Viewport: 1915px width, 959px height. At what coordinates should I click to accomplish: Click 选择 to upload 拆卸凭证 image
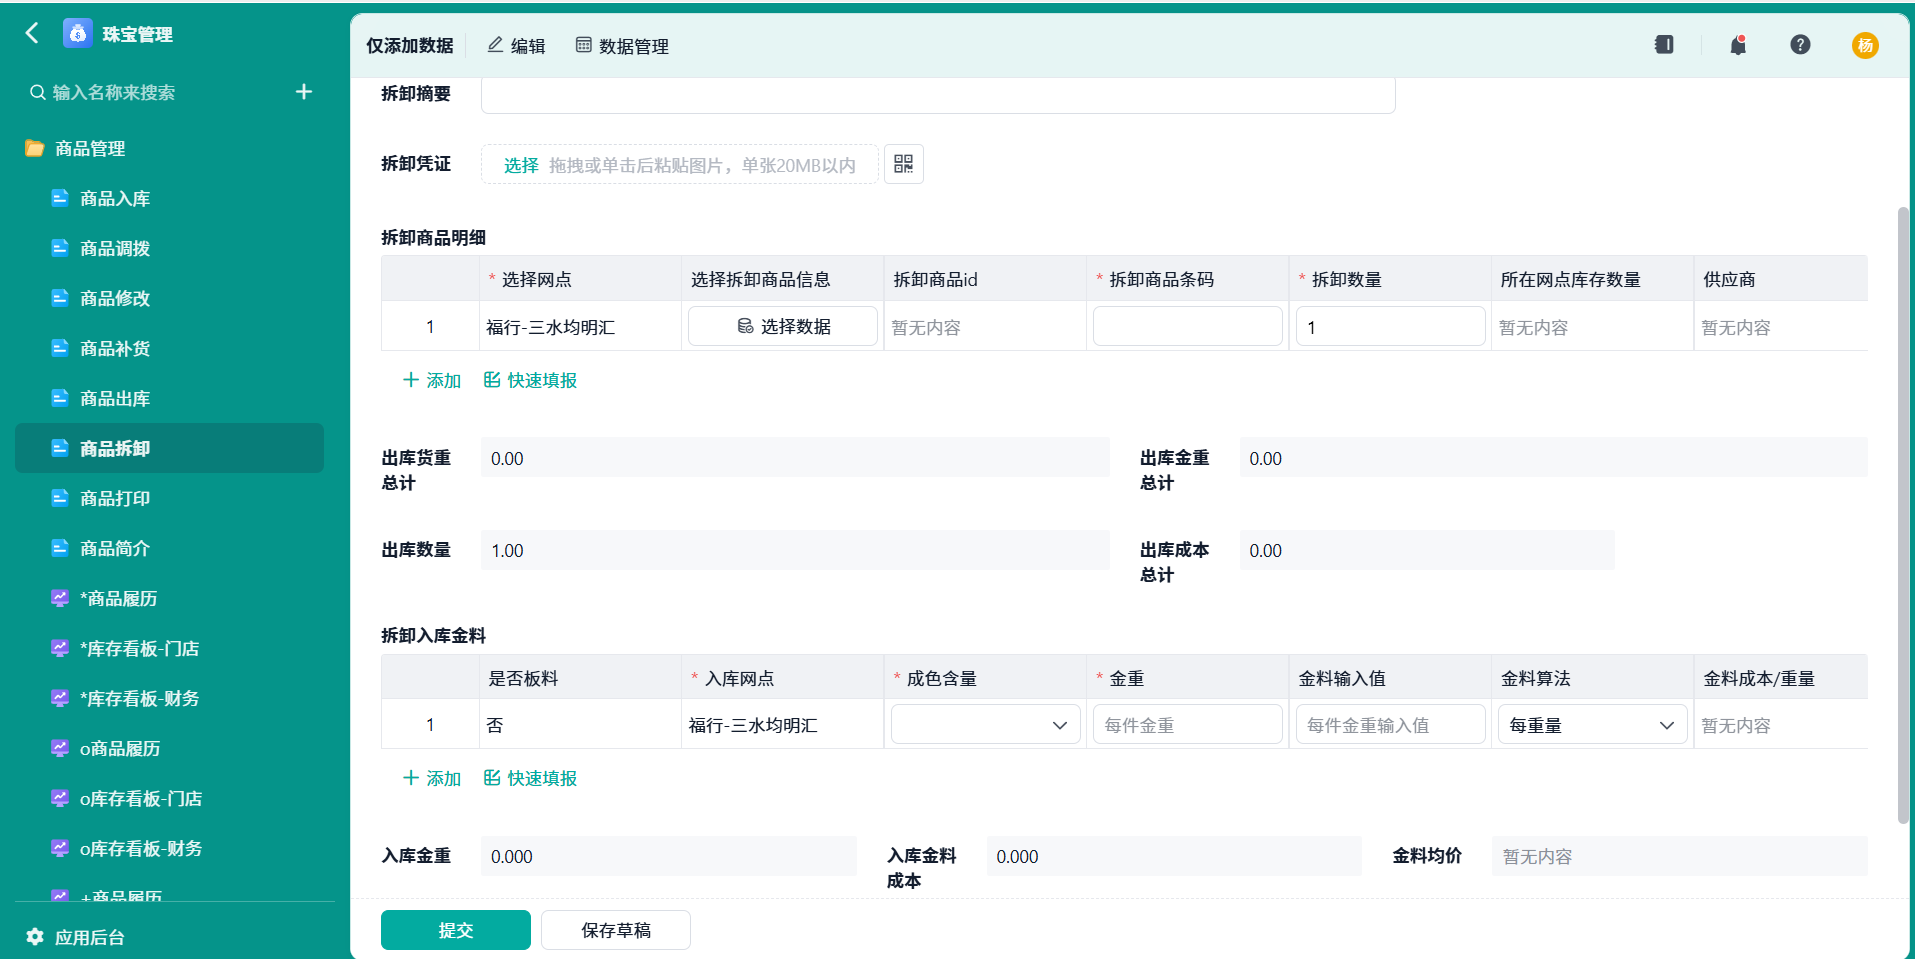pyautogui.click(x=521, y=165)
